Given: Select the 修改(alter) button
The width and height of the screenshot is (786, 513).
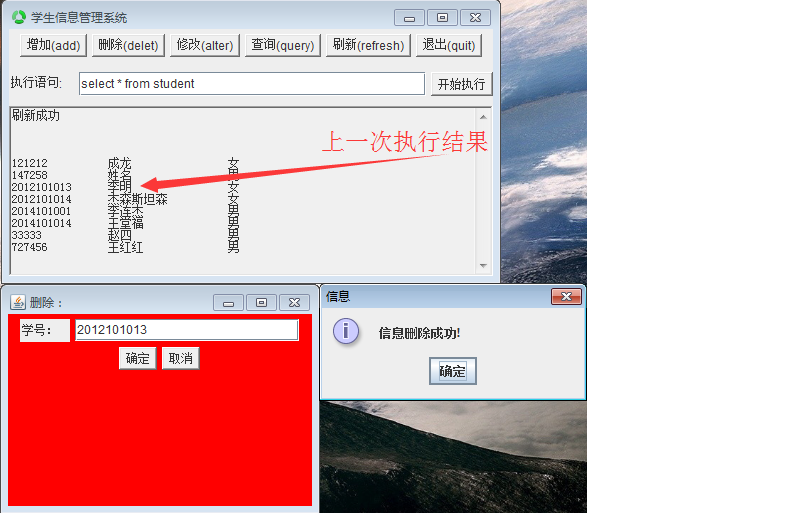Looking at the screenshot, I should tap(205, 45).
